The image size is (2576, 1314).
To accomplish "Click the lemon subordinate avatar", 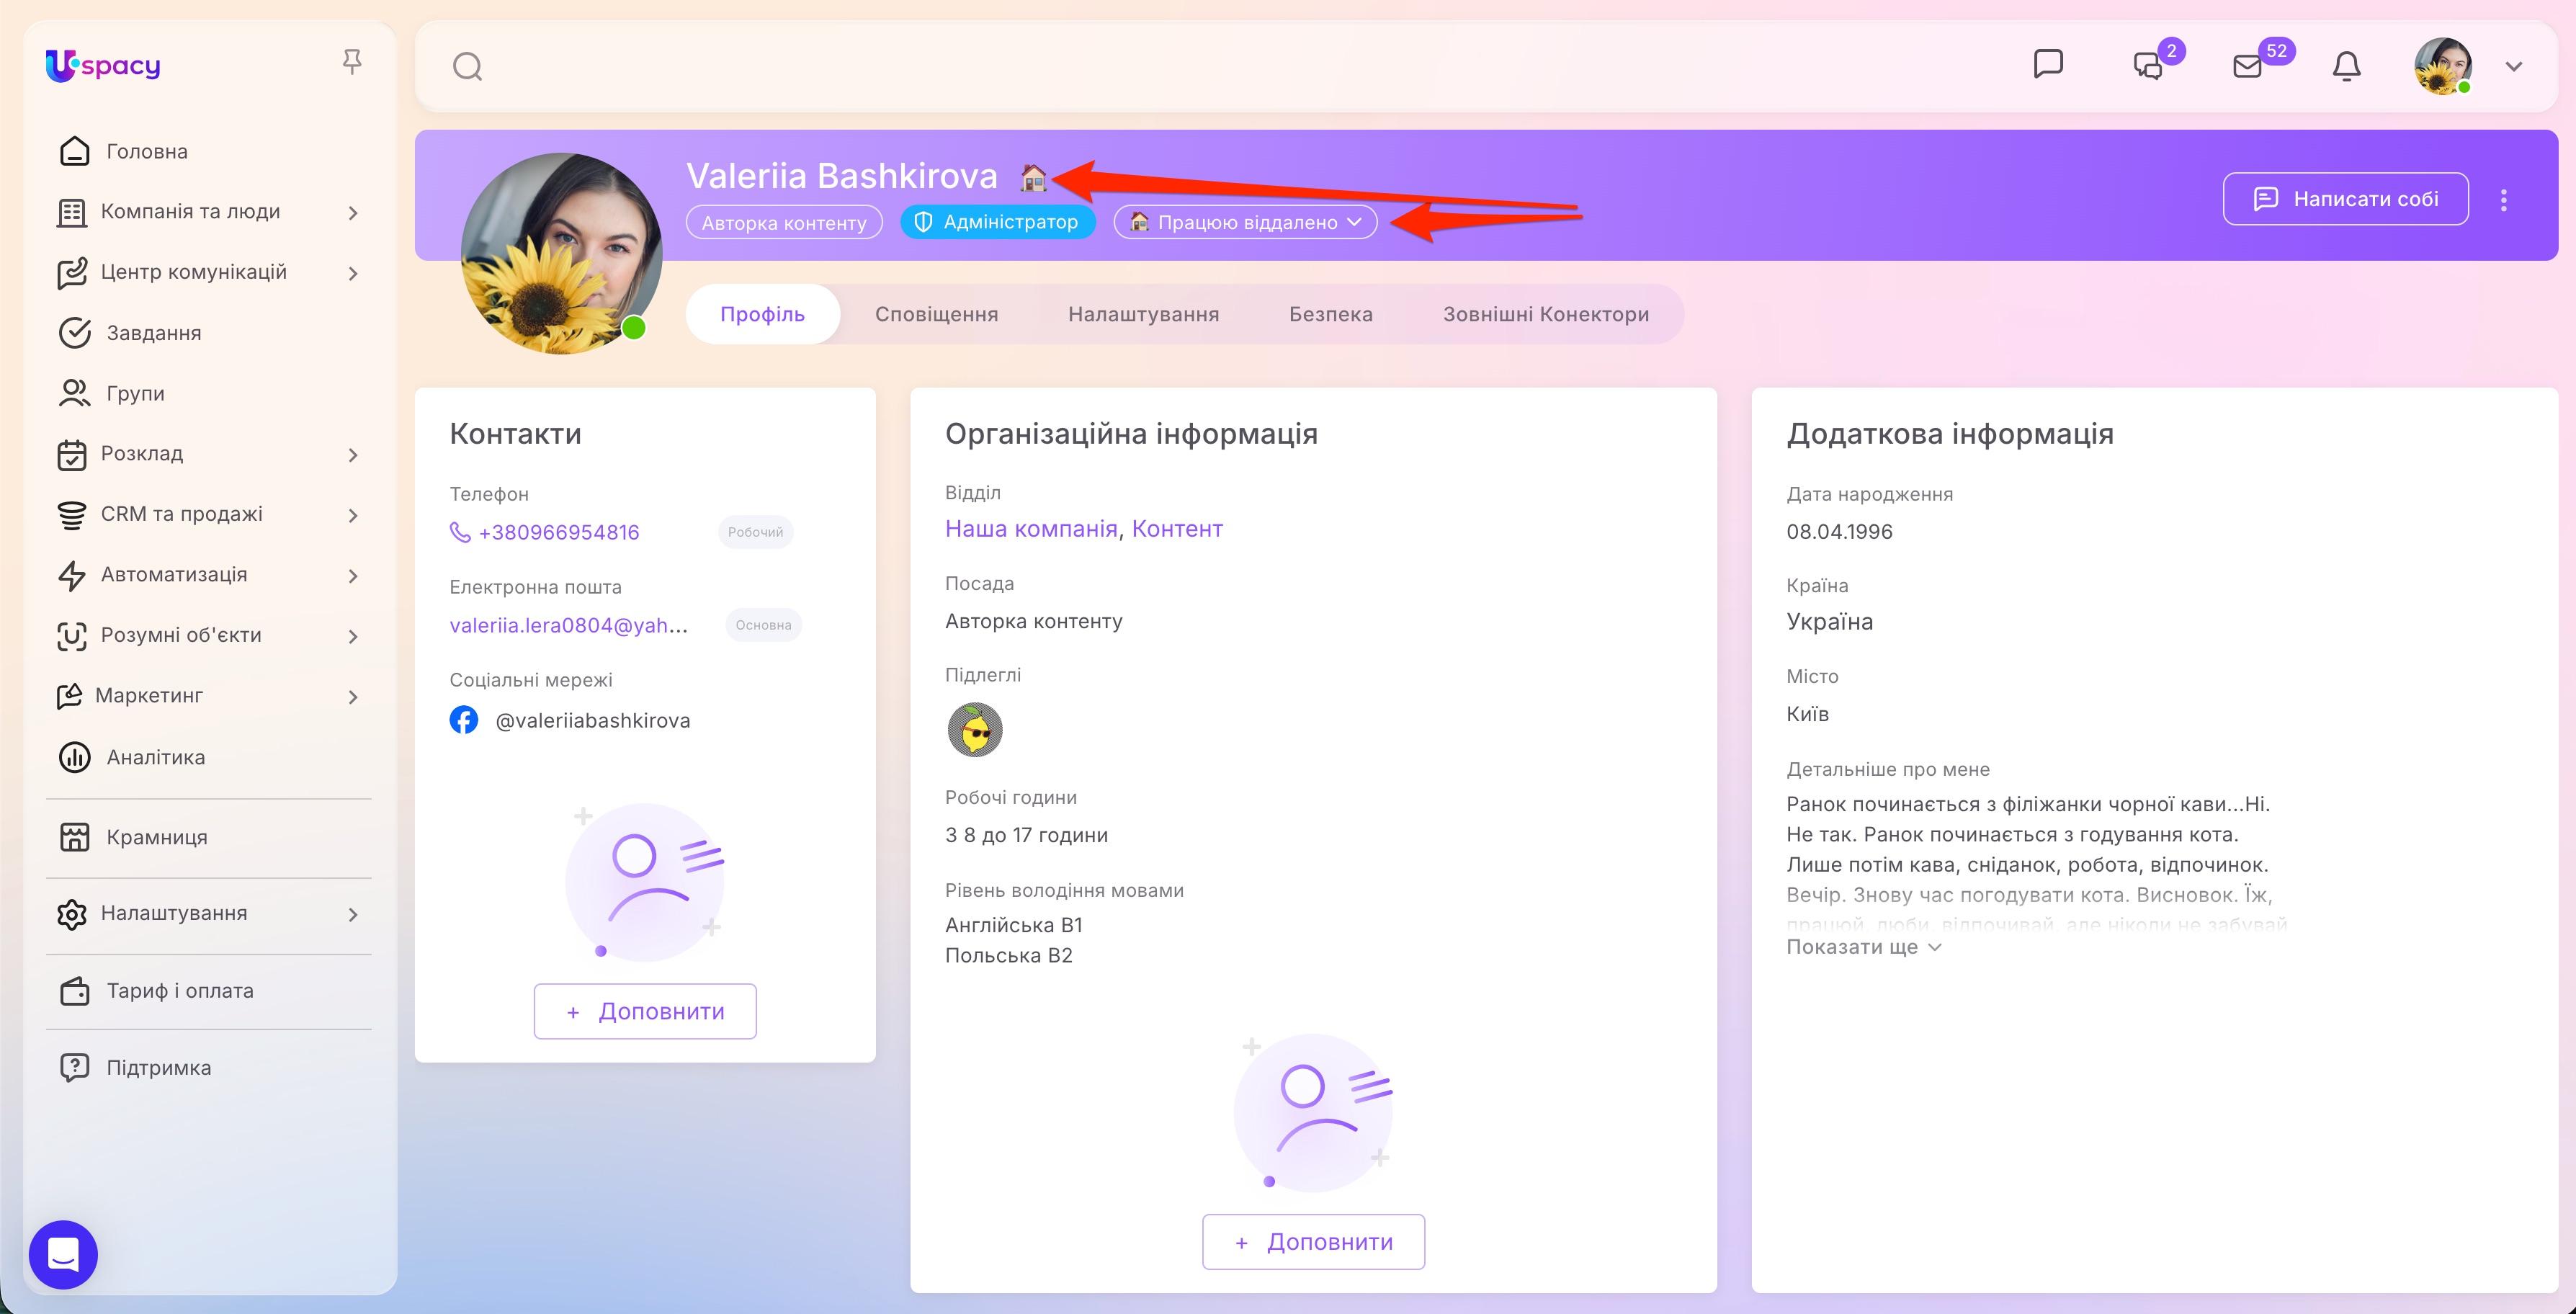I will (x=974, y=730).
